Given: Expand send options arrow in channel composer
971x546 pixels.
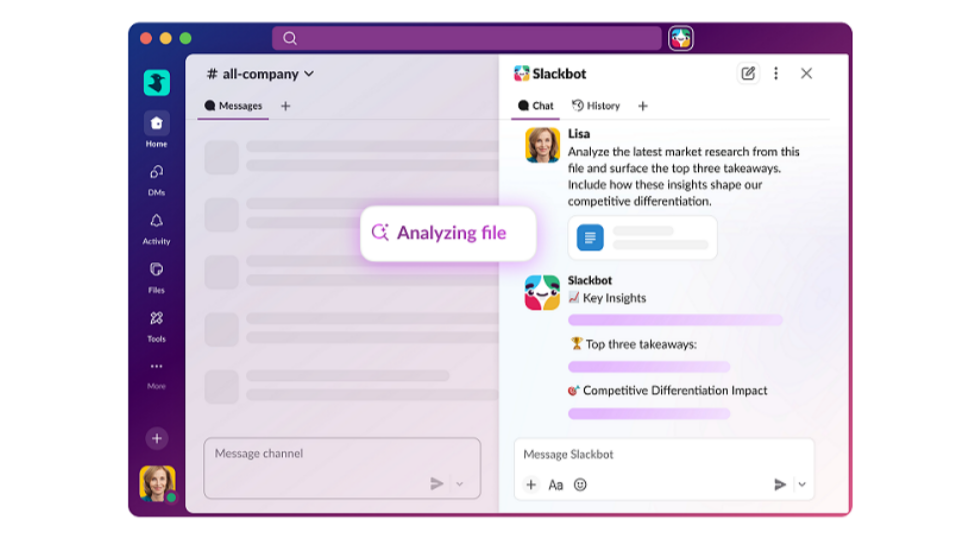Looking at the screenshot, I should click(460, 484).
